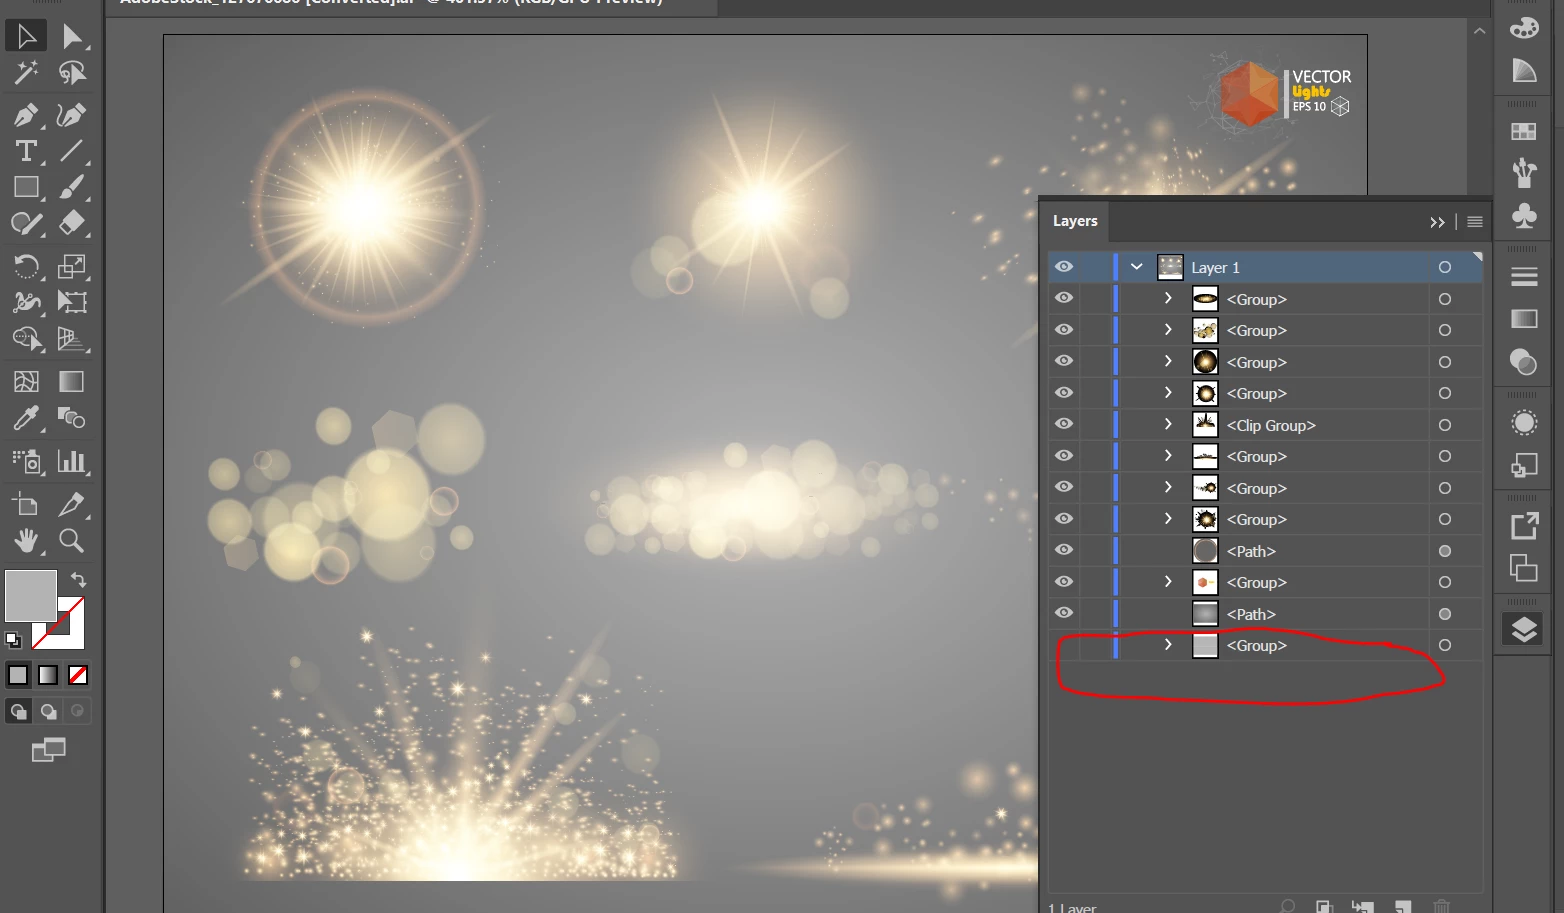Image resolution: width=1564 pixels, height=913 pixels.
Task: Select the Layer 1 row name
Action: pyautogui.click(x=1215, y=268)
